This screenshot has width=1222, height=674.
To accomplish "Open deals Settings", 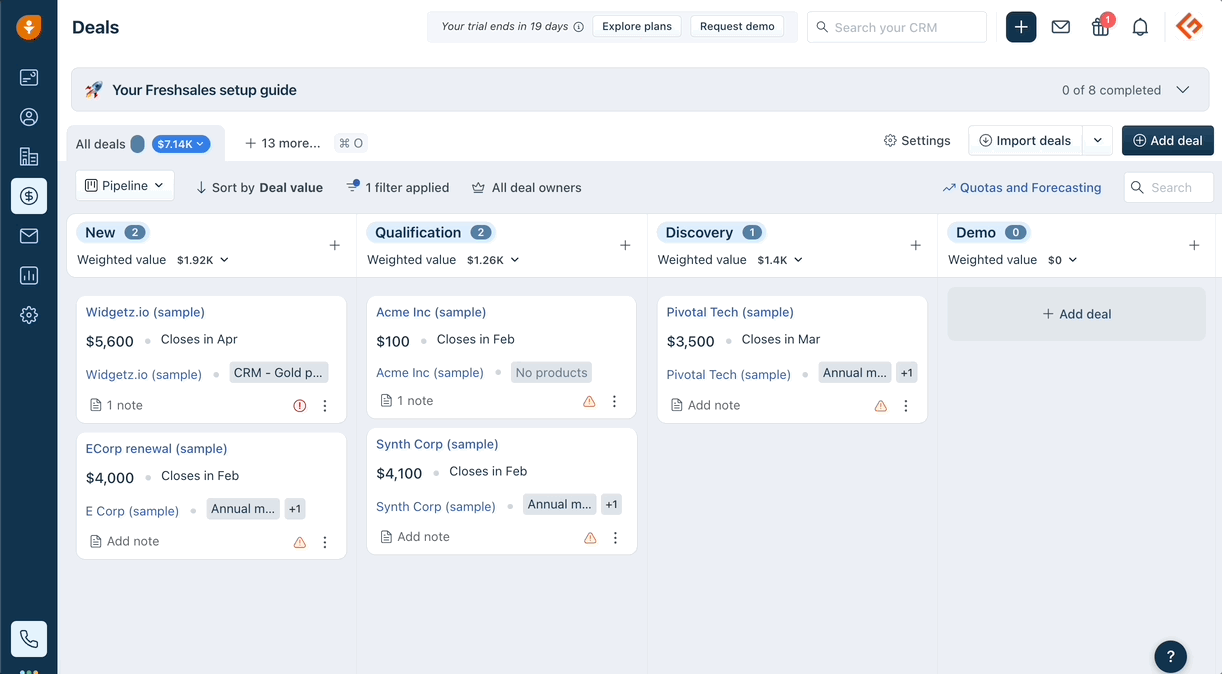I will coord(917,141).
